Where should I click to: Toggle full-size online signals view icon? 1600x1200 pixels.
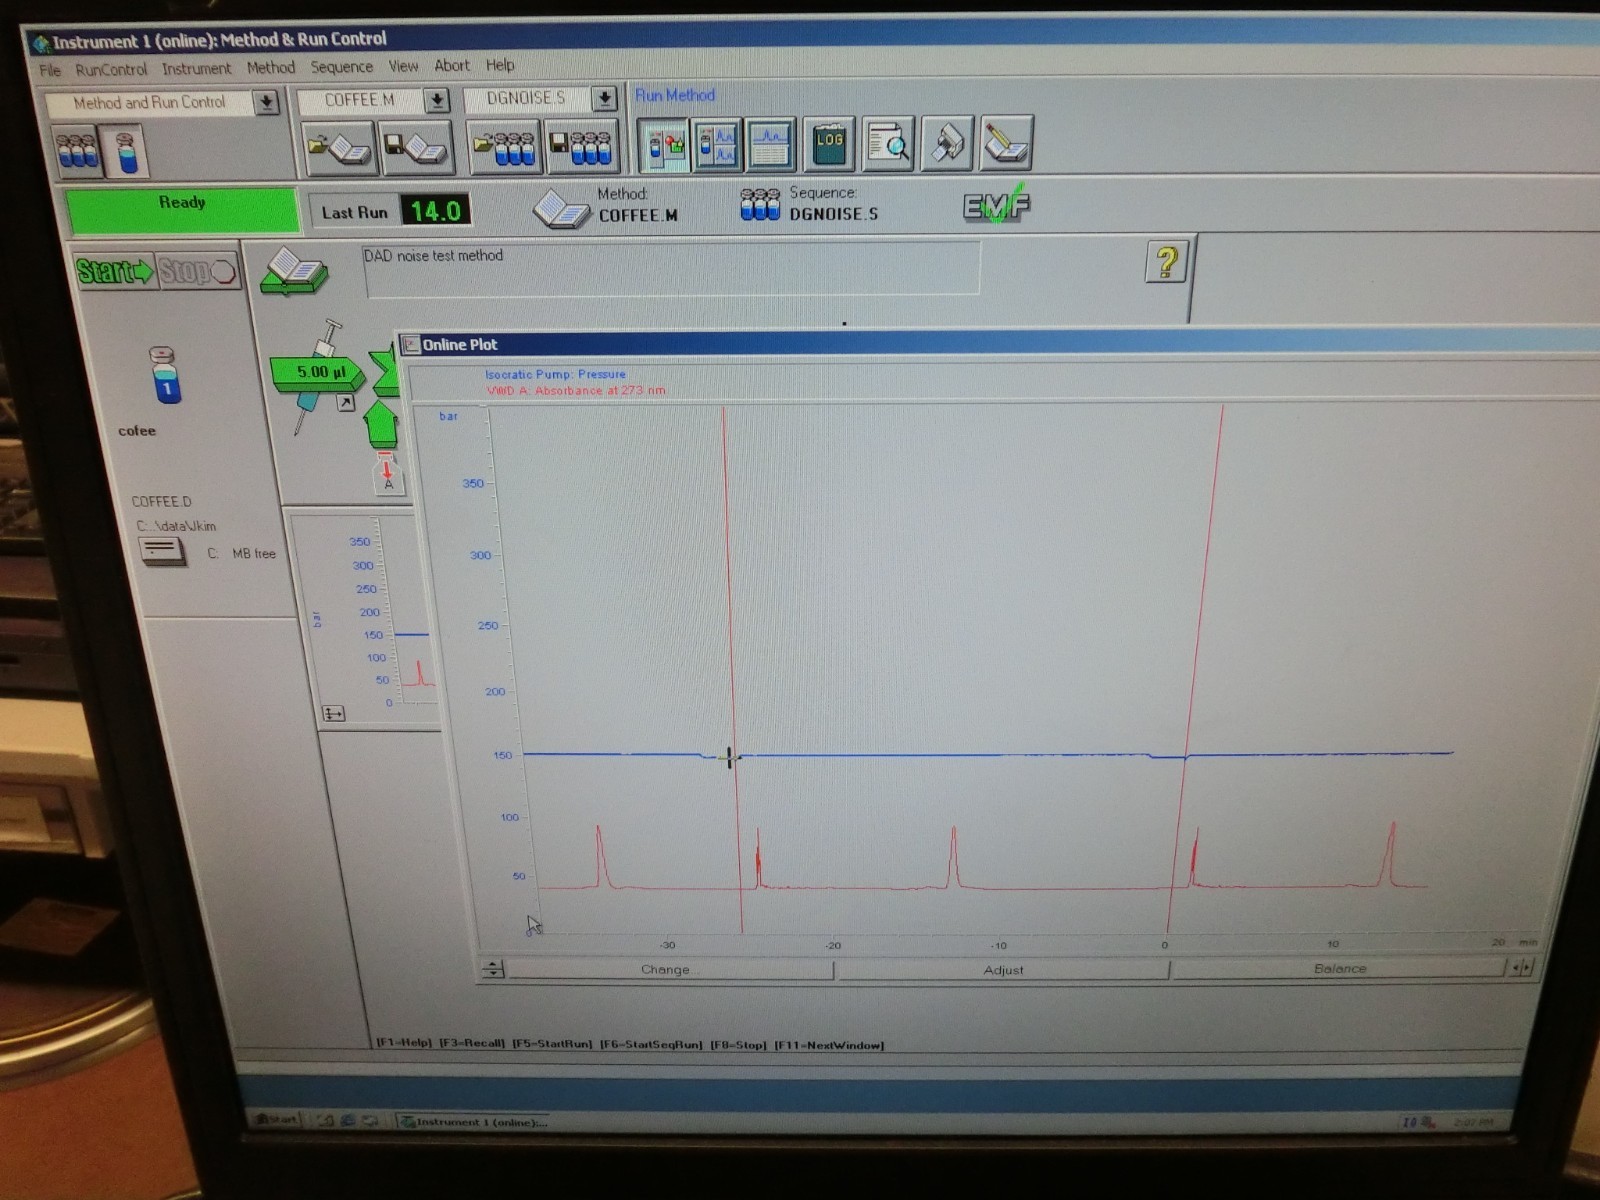click(717, 145)
